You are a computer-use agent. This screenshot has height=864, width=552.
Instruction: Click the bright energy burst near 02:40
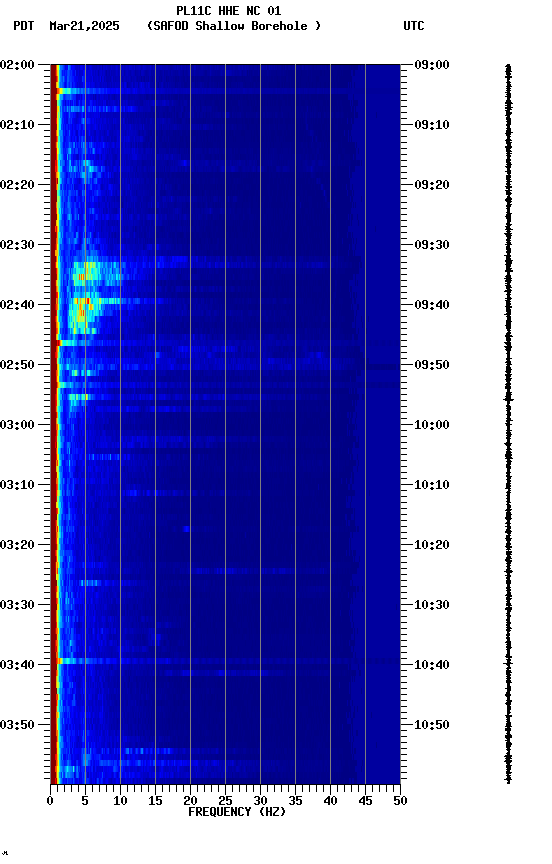point(83,314)
